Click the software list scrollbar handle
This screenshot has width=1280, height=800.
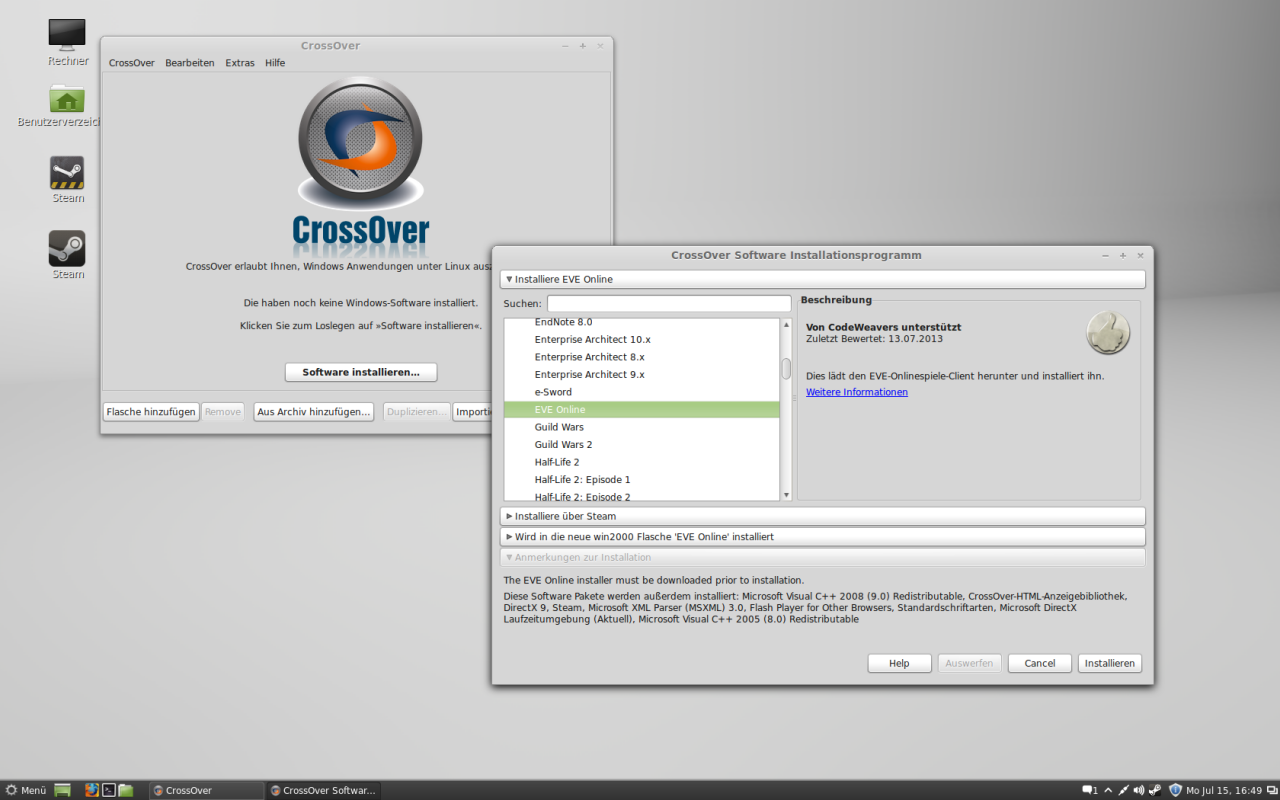786,368
